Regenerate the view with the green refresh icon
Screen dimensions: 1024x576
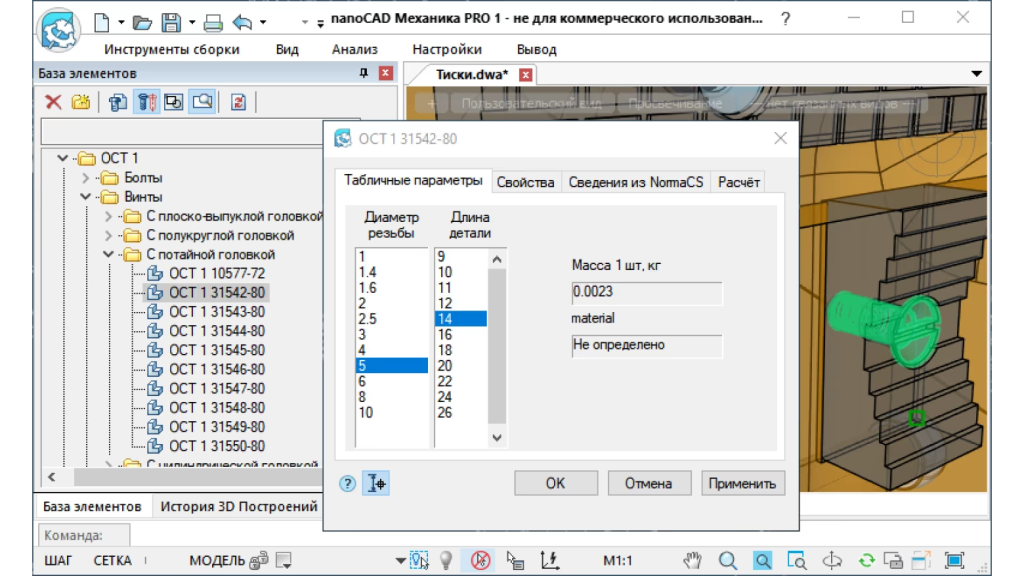pyautogui.click(x=867, y=562)
